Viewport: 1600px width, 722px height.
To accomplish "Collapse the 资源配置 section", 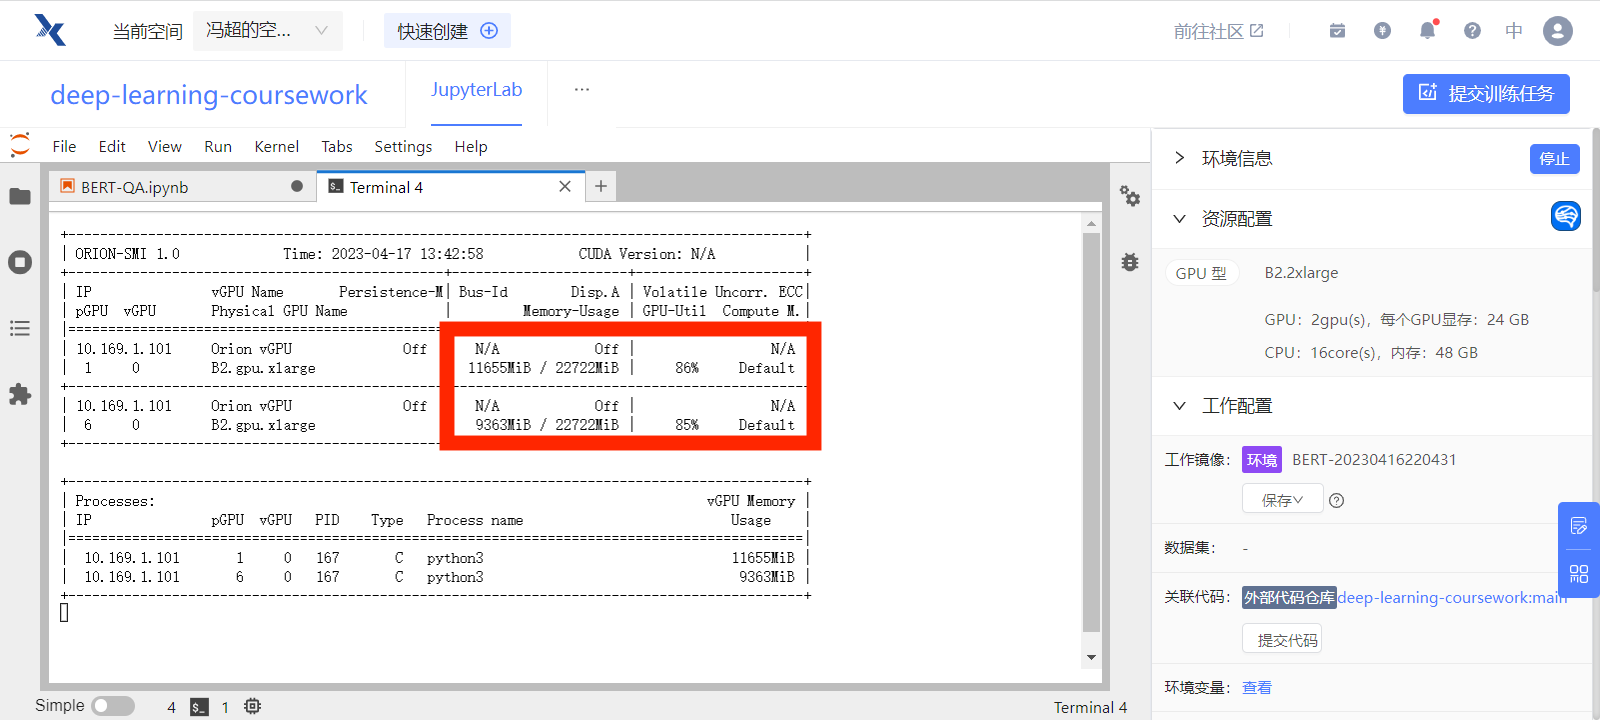I will [1180, 219].
